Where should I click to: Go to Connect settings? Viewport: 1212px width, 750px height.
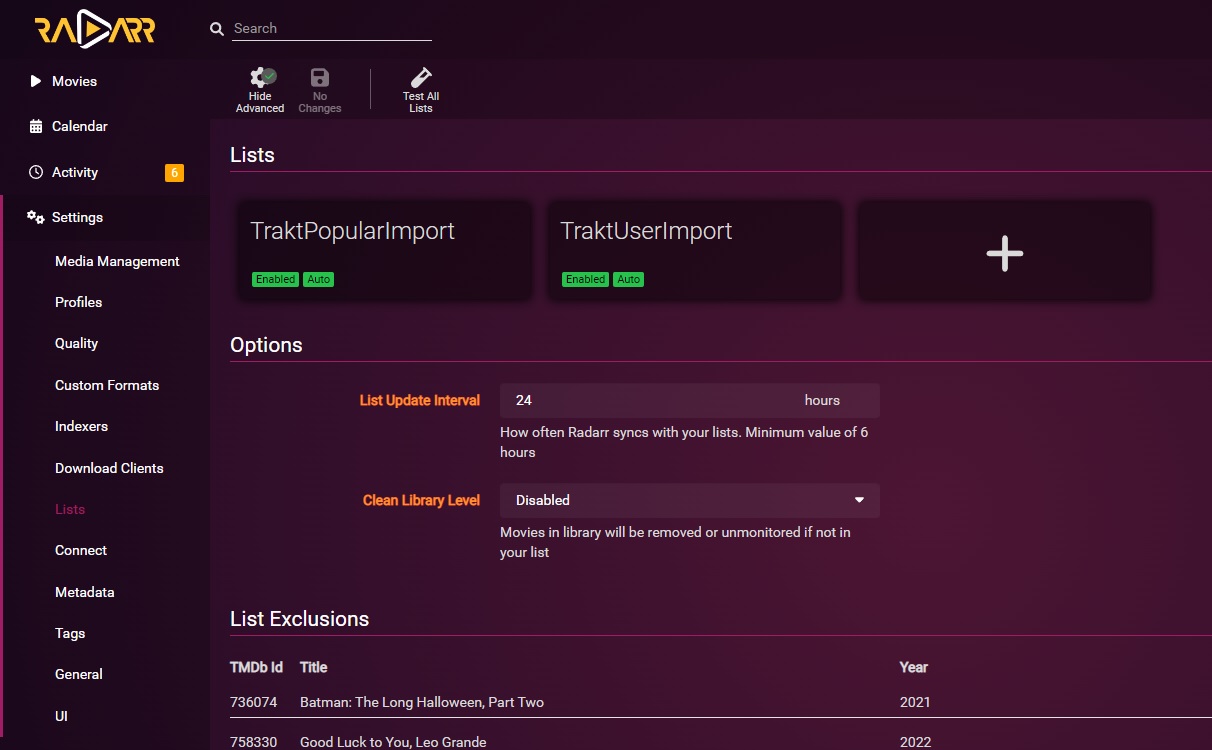click(81, 550)
